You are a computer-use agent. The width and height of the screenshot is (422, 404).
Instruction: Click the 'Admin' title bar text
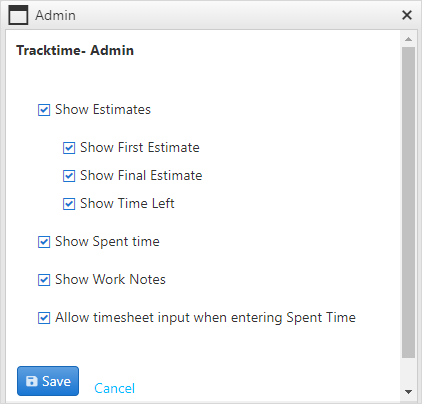[x=56, y=15]
